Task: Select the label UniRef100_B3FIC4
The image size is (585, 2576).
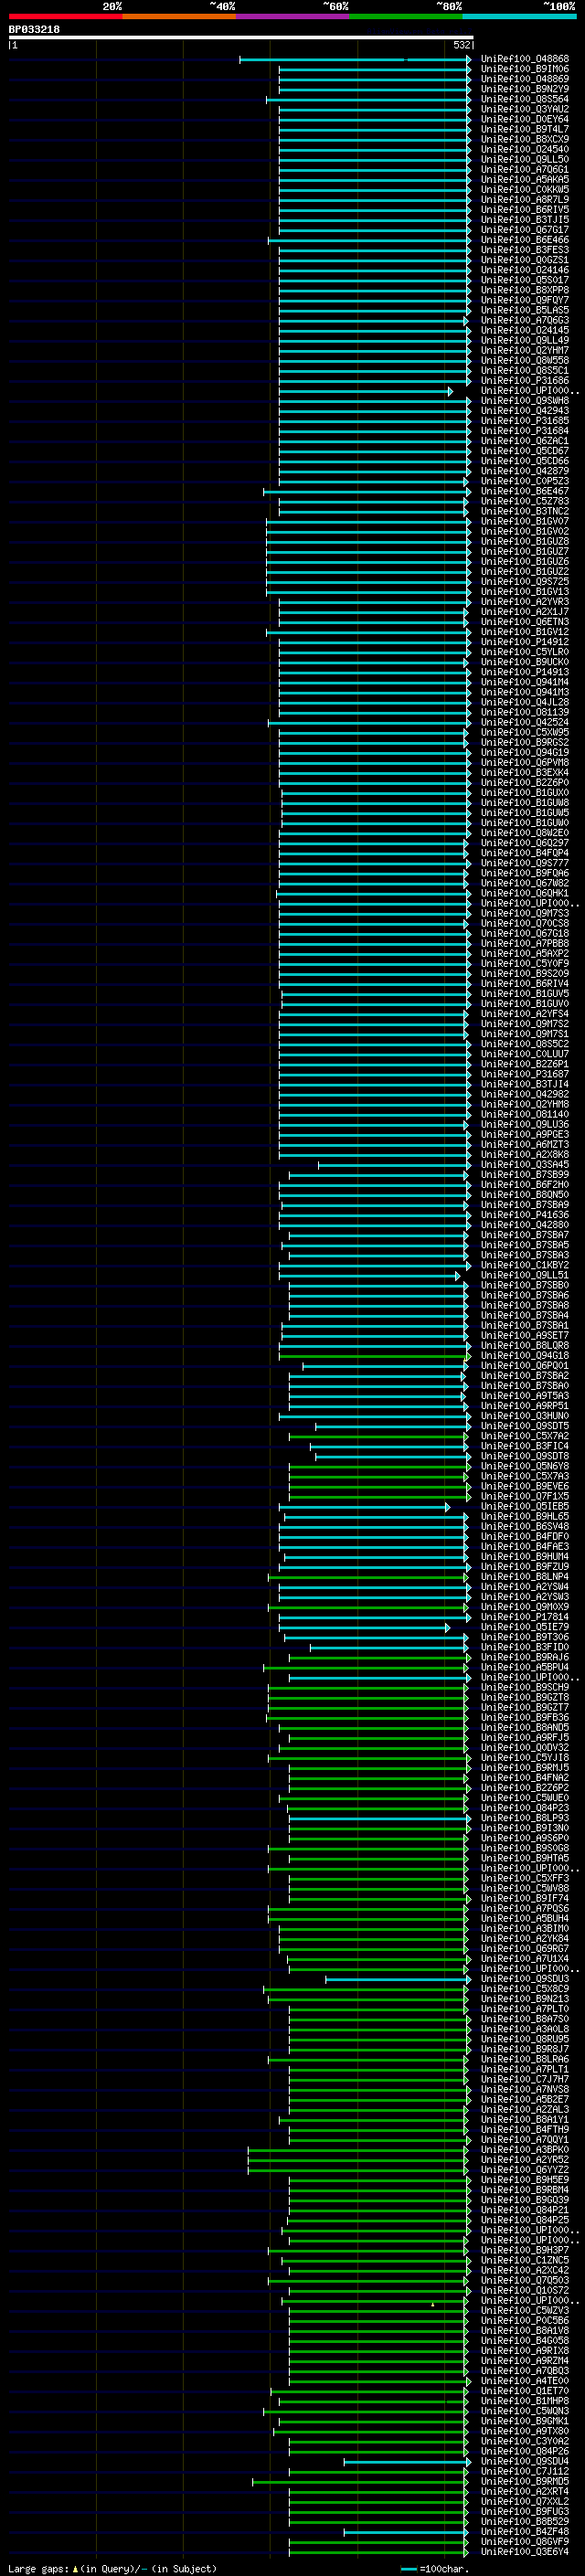Action: (525, 1447)
